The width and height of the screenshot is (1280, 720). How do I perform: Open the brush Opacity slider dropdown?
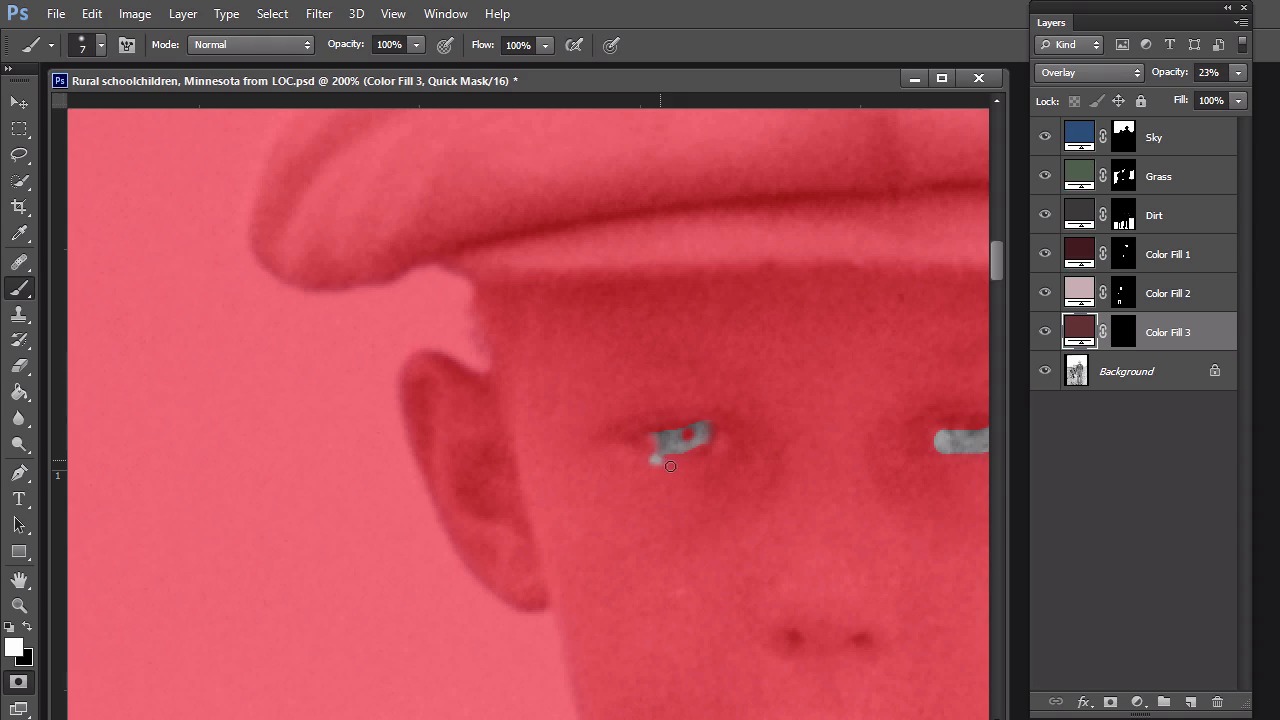pos(416,45)
